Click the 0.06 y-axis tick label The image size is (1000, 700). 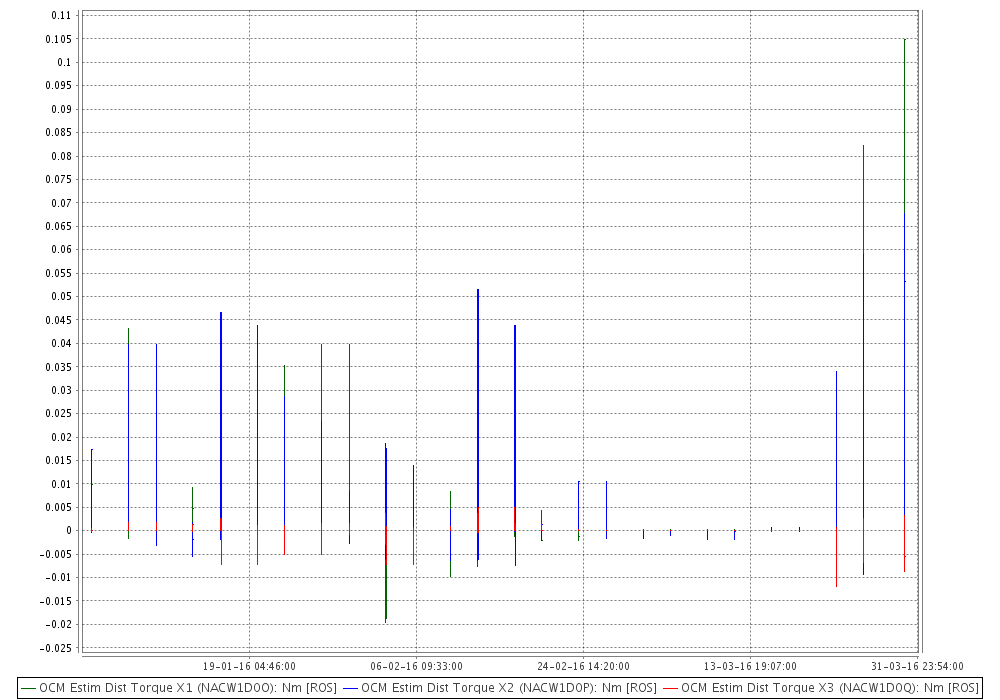click(x=61, y=249)
